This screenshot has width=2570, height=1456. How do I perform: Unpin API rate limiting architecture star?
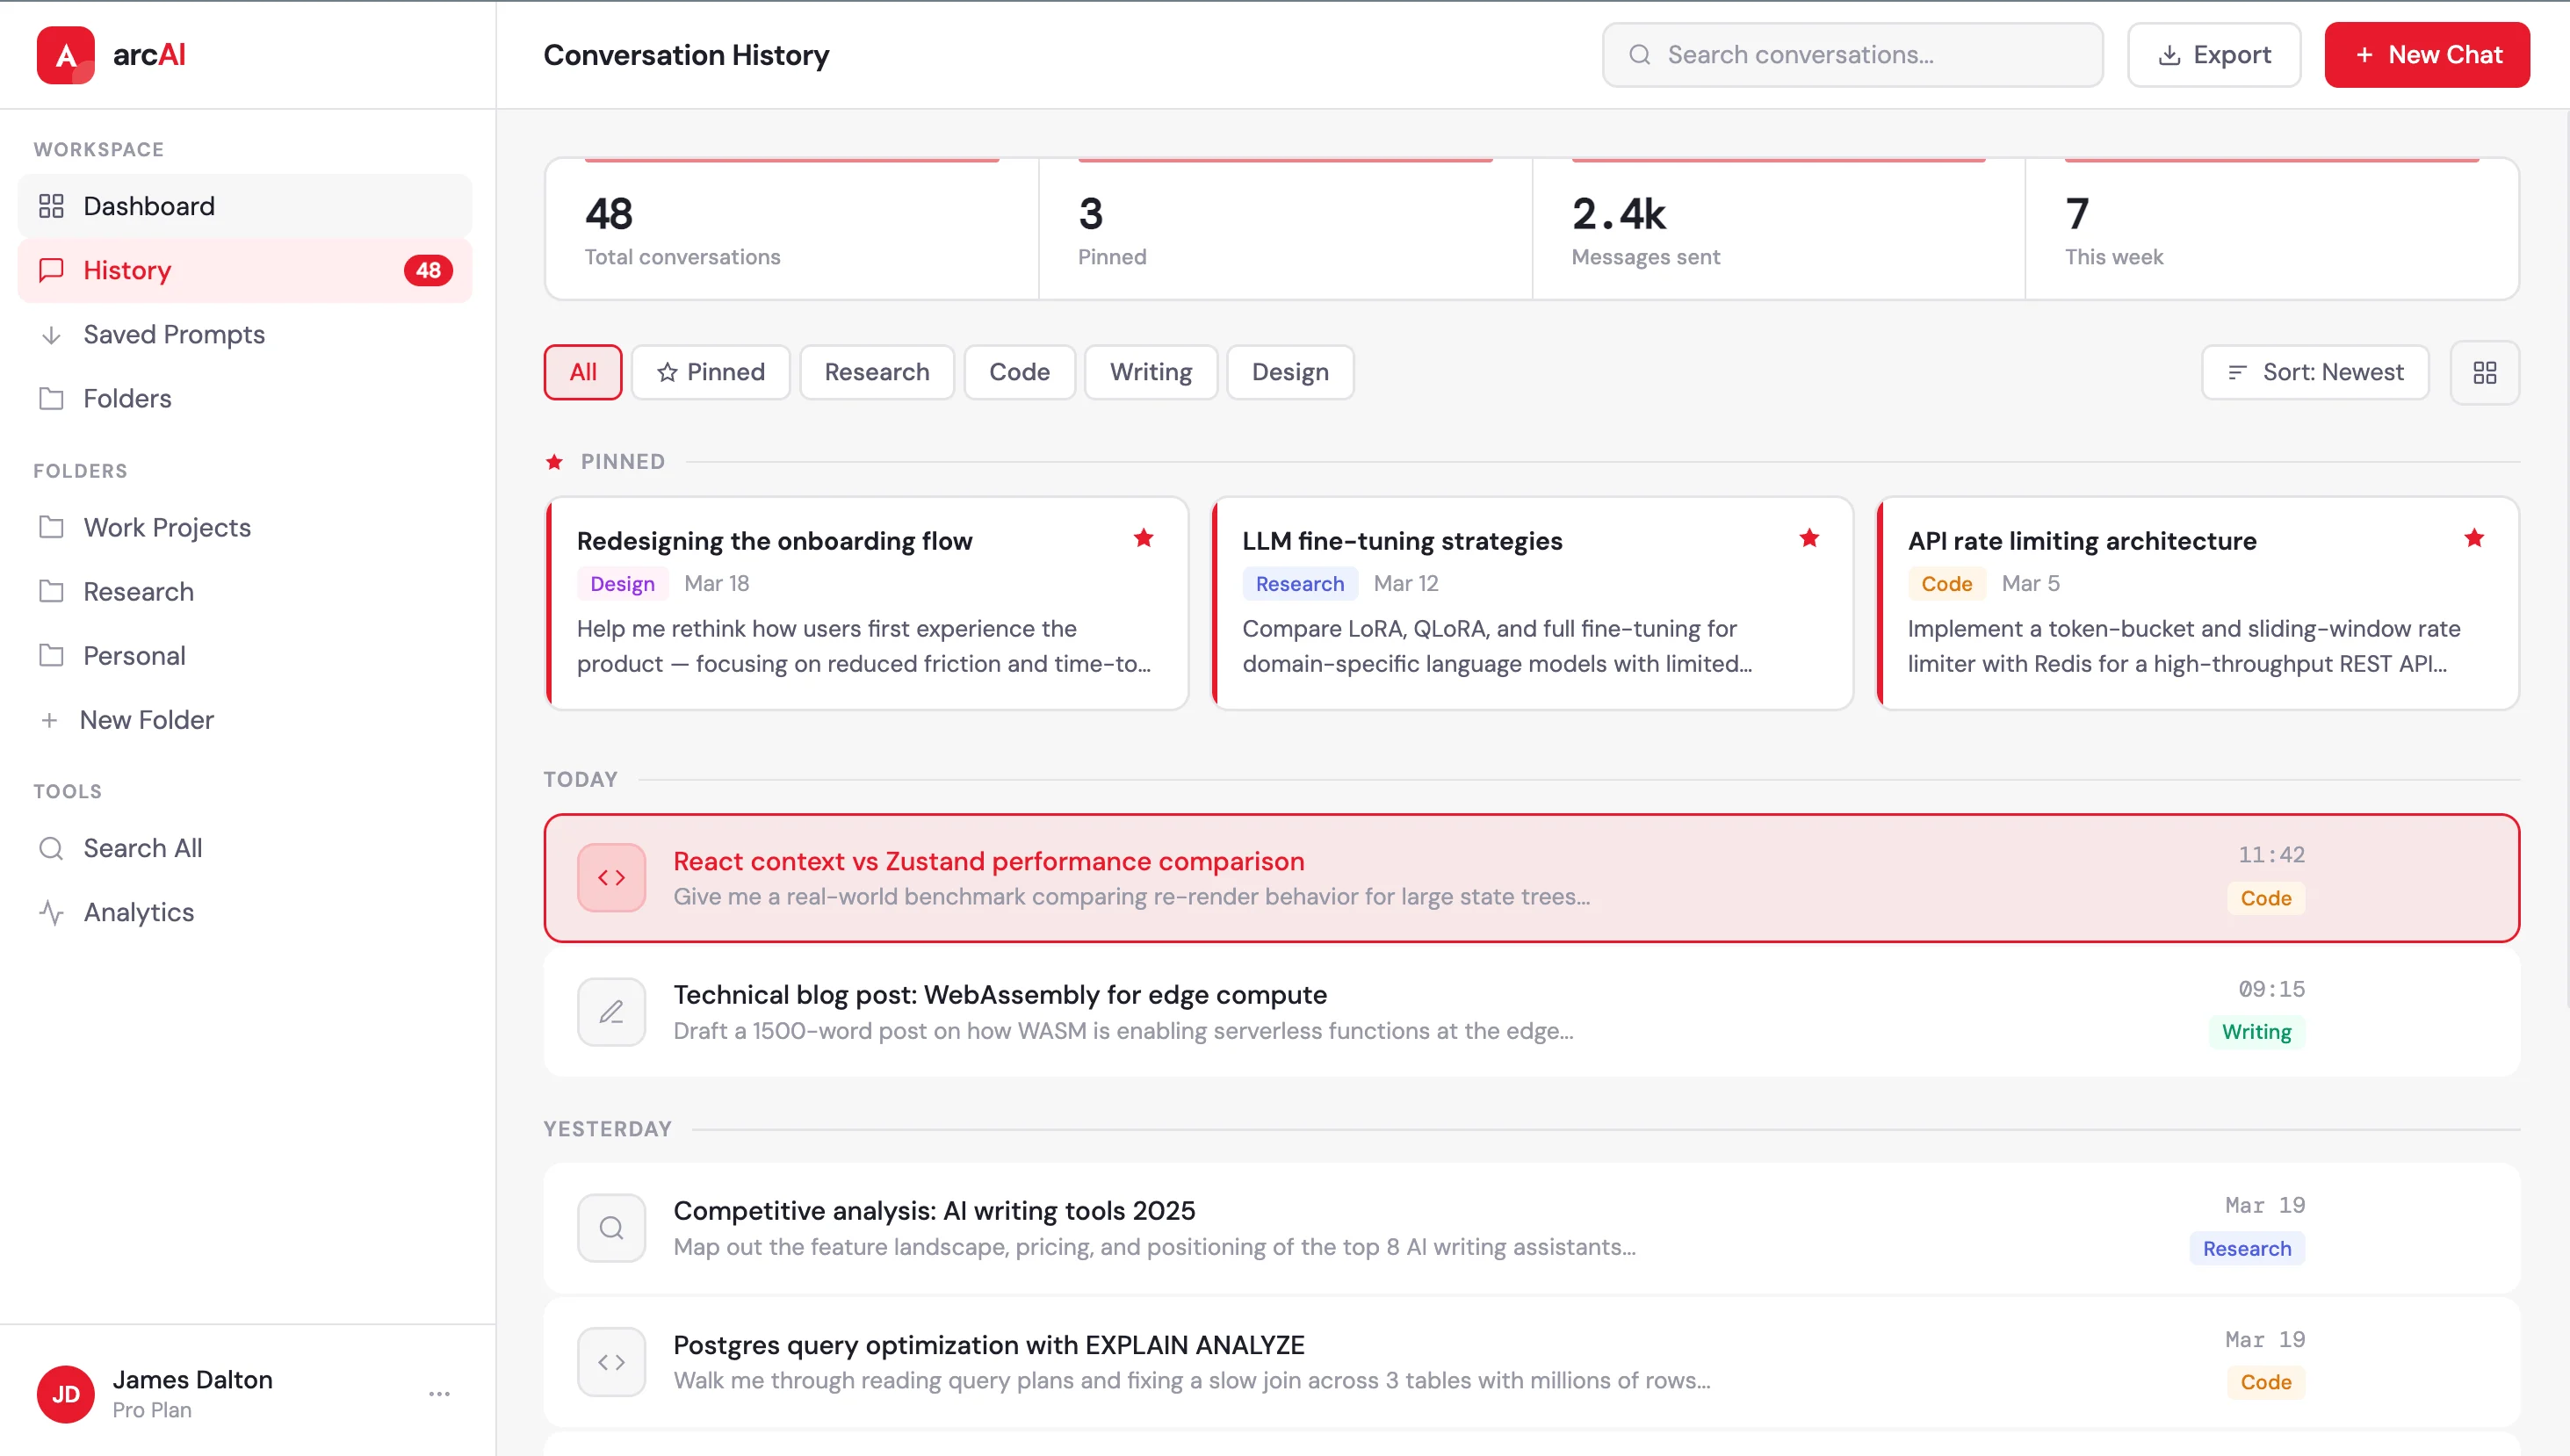2473,539
